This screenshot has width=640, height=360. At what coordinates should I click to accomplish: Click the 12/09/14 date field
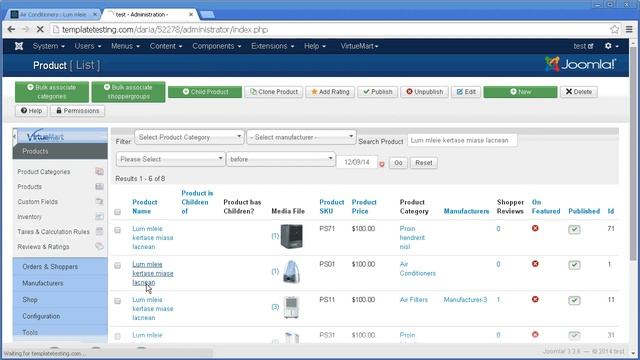(357, 162)
